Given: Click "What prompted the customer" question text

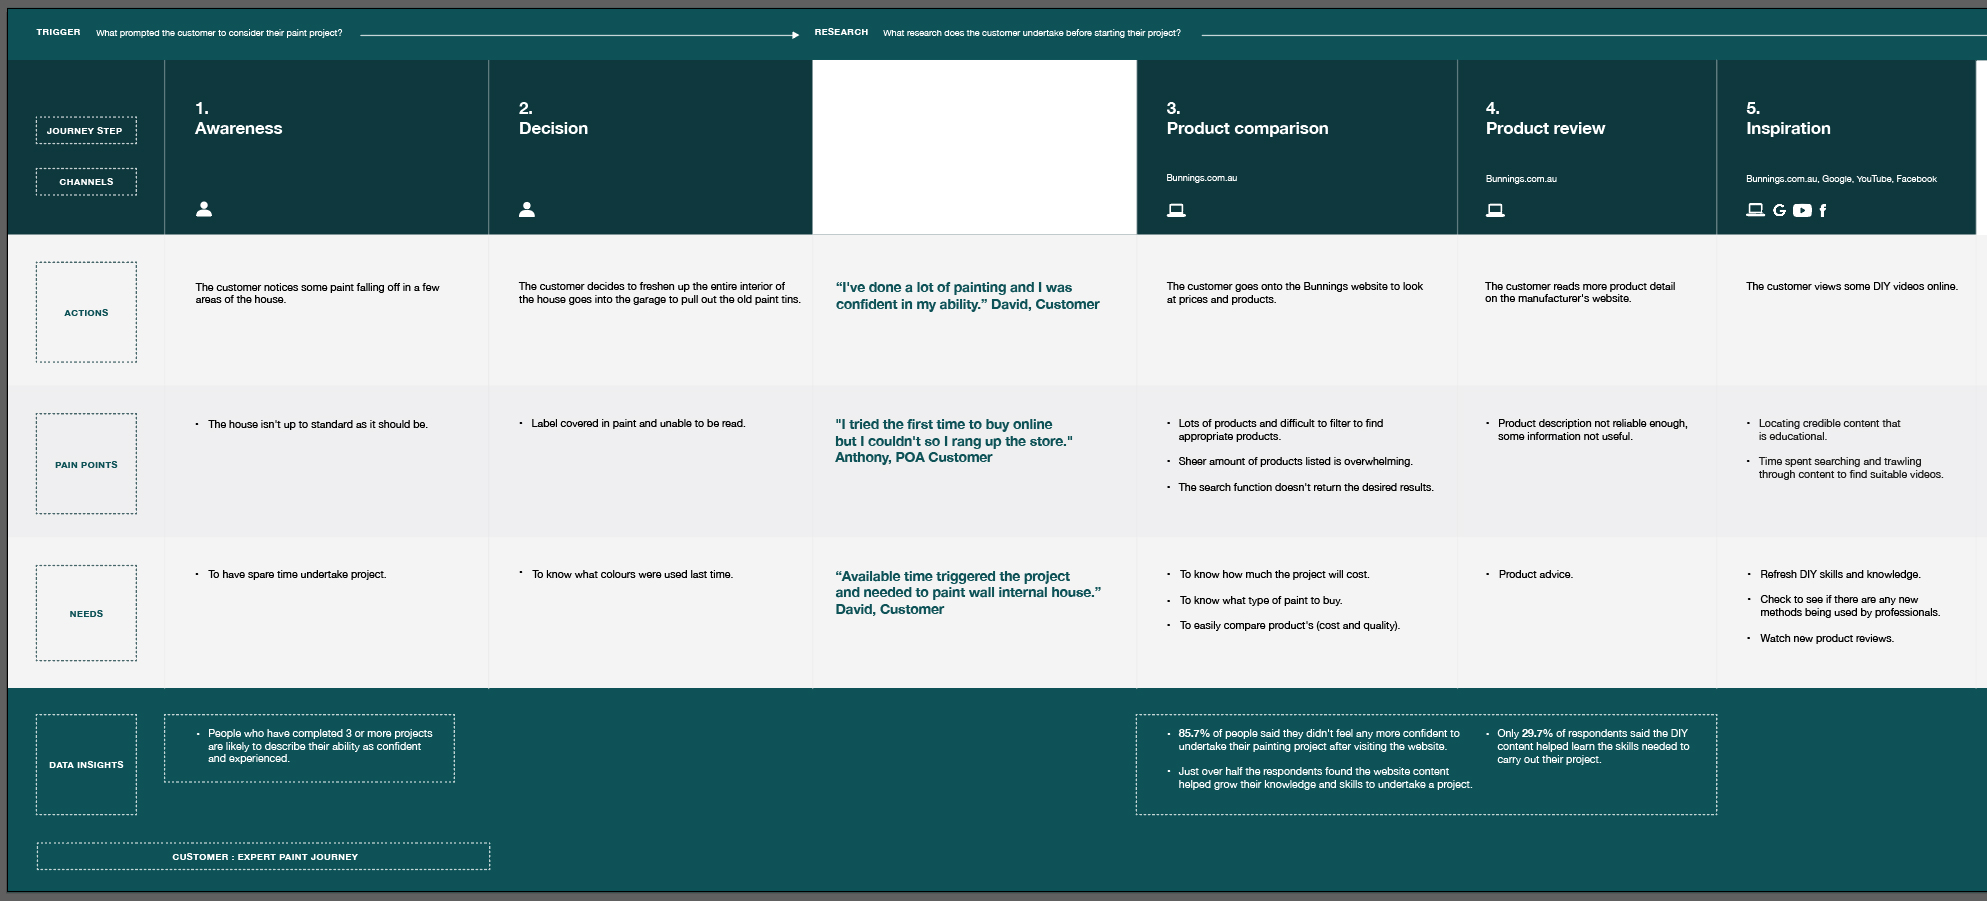Looking at the screenshot, I should tap(219, 33).
